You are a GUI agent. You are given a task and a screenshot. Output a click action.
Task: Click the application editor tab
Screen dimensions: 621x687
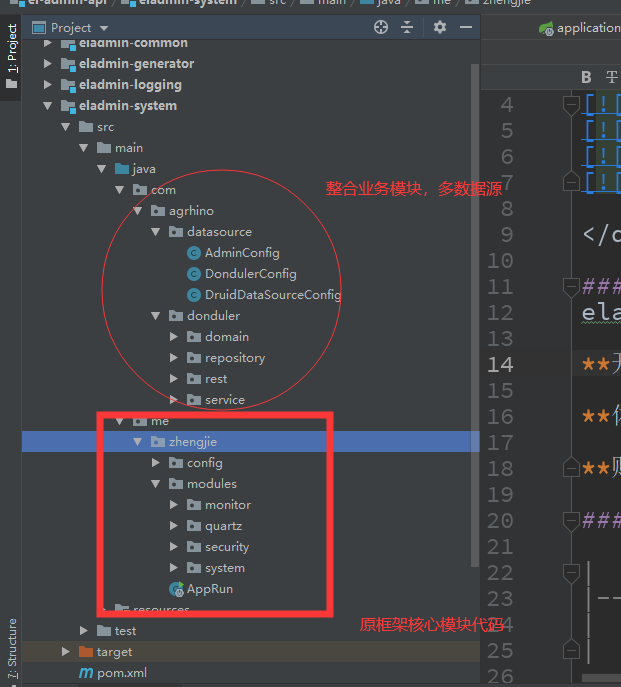tap(579, 28)
